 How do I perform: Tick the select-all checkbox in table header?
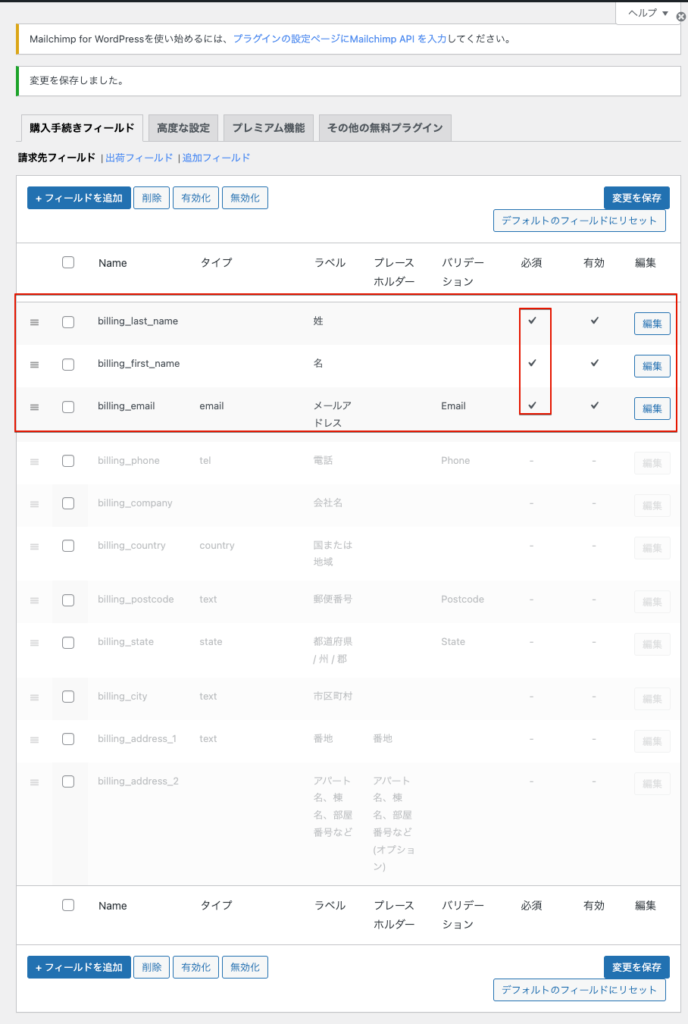pyautogui.click(x=68, y=263)
